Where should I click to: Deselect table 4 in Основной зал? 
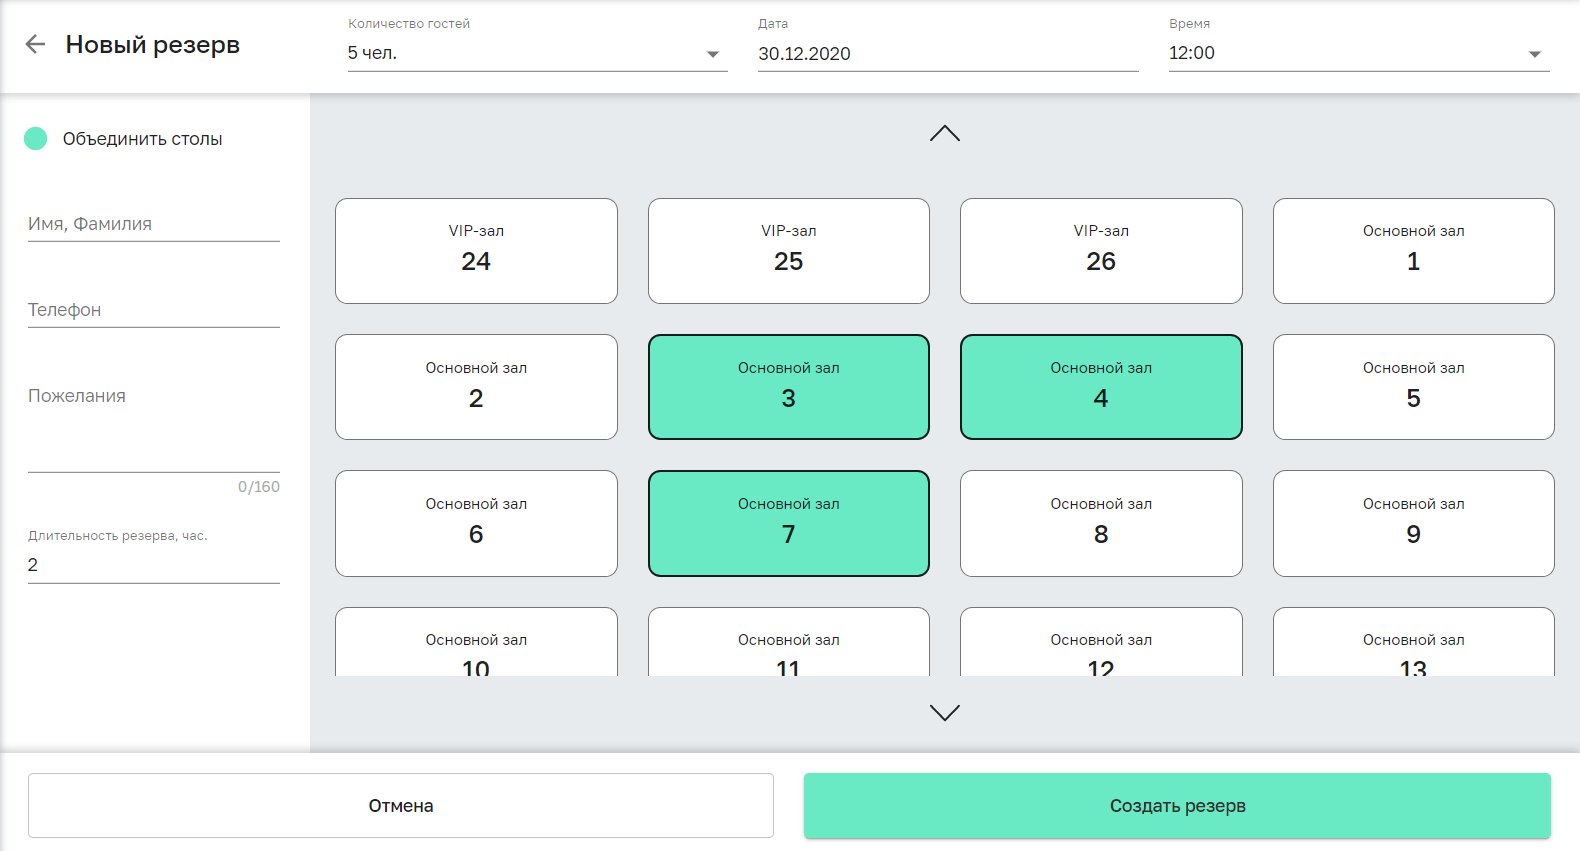[x=1100, y=386]
